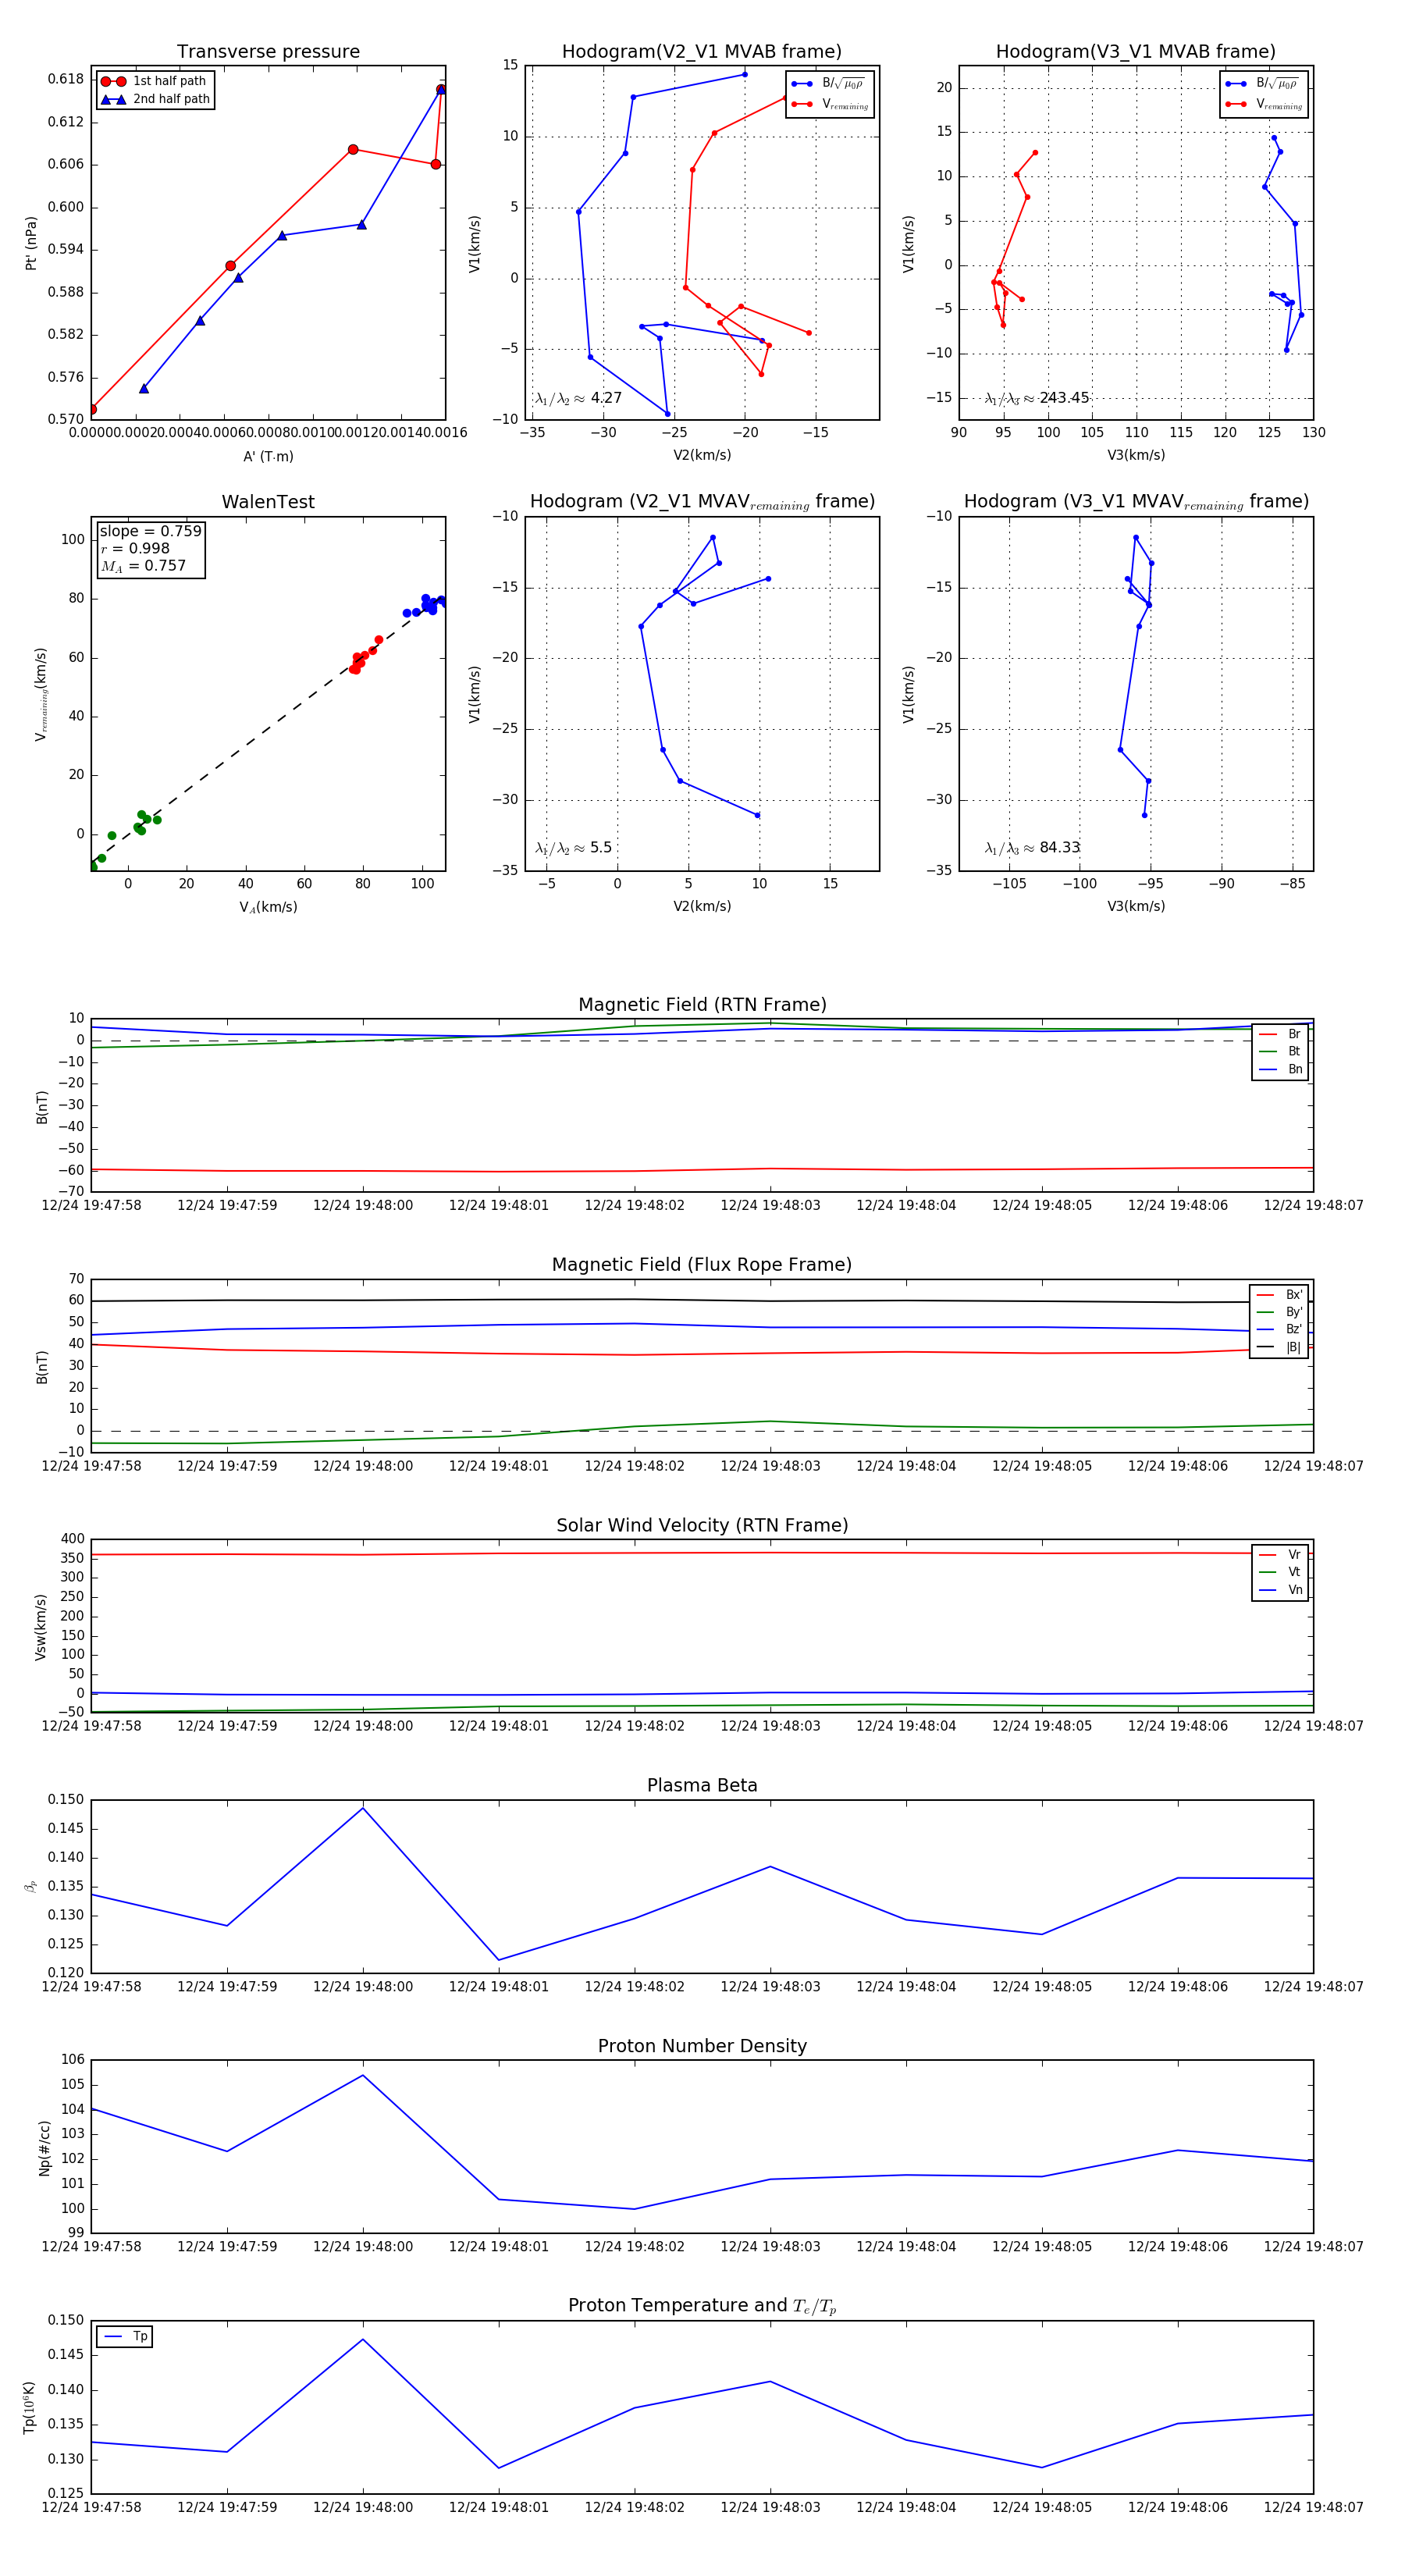Viewport: 1405px width, 2576px height.
Task: Click the V3_V1 MVAB hodogram's red V remaining marker
Action: pos(1235,104)
